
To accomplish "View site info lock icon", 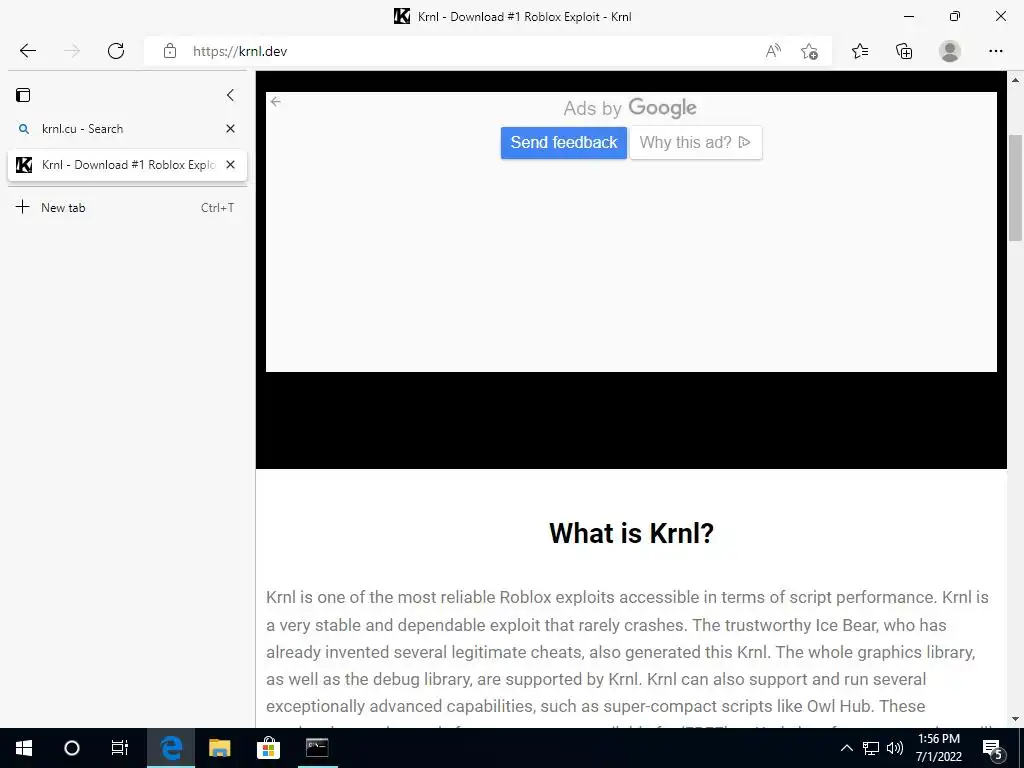I will pos(170,51).
